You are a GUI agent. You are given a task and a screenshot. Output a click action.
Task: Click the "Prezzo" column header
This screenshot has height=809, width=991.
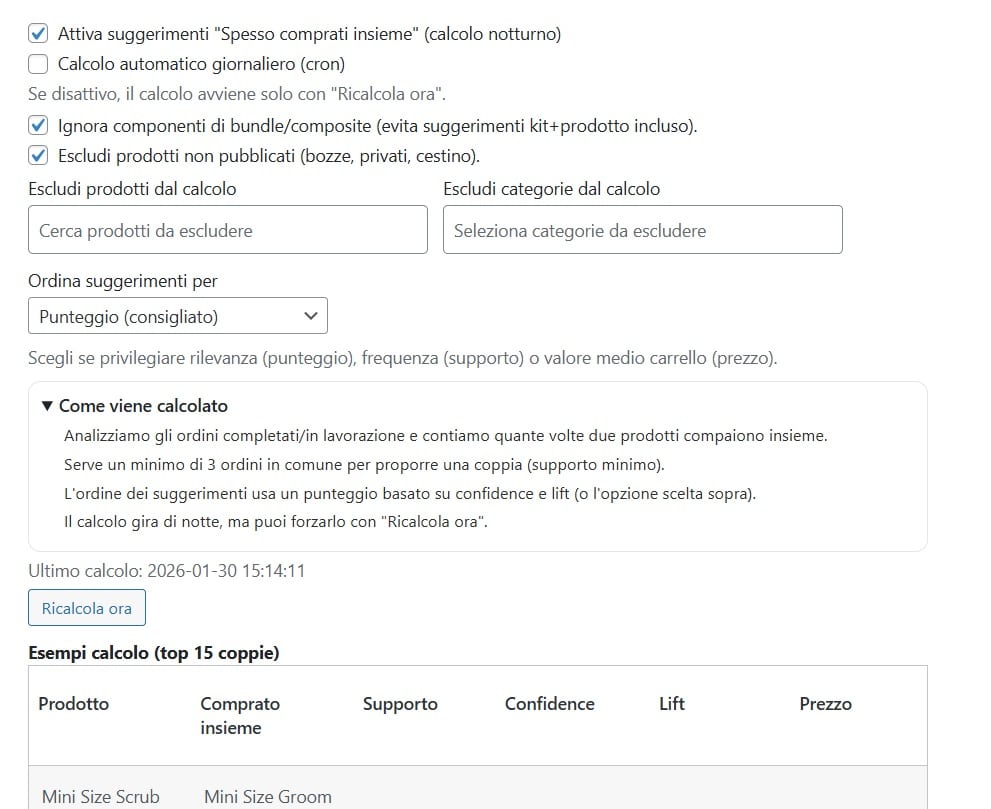click(x=826, y=703)
